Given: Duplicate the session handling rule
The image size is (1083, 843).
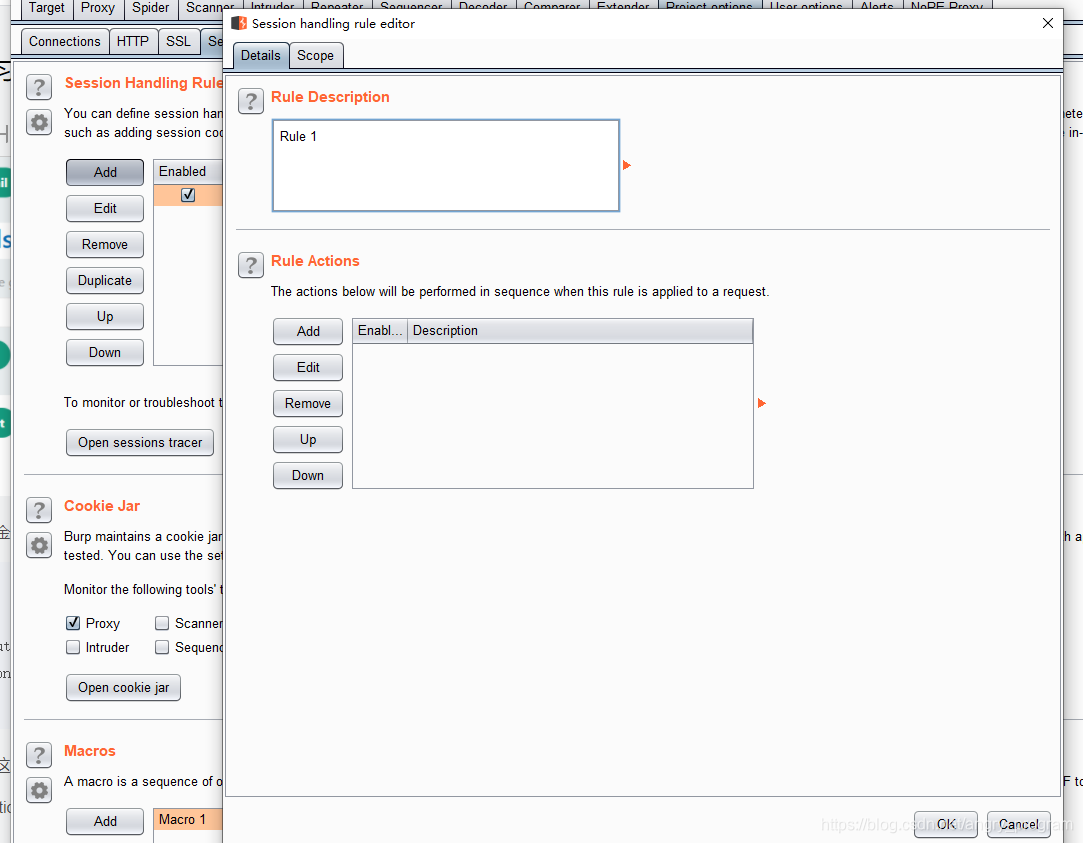Looking at the screenshot, I should pos(105,280).
